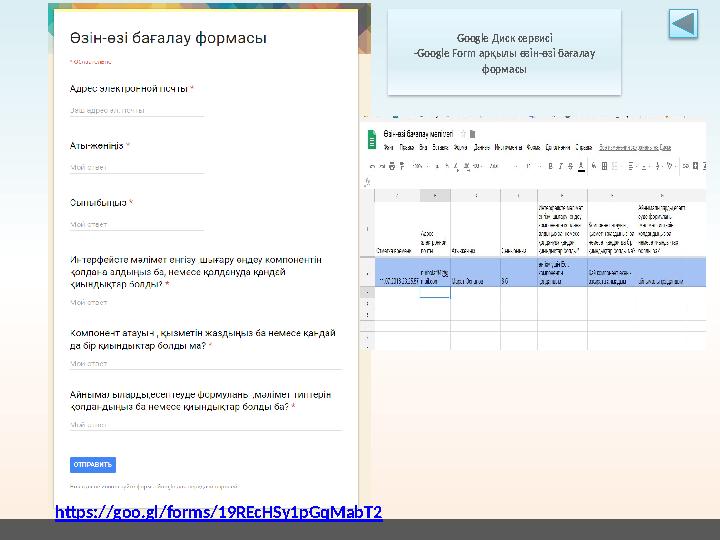The image size is (720, 540).
Task: Star the spreadsheet with the star icon
Action: [463, 134]
